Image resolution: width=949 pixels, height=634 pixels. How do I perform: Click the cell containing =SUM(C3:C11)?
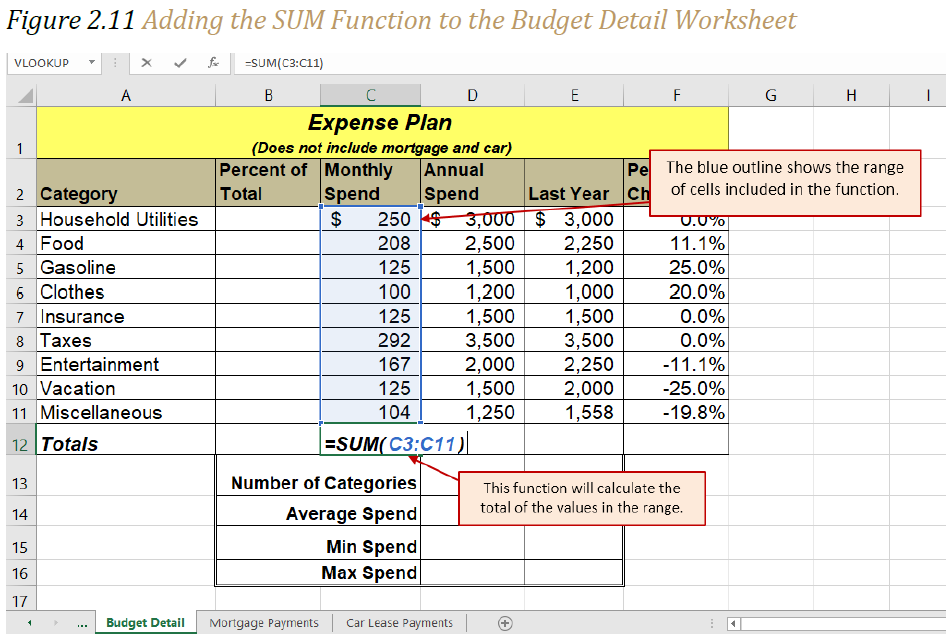(370, 440)
